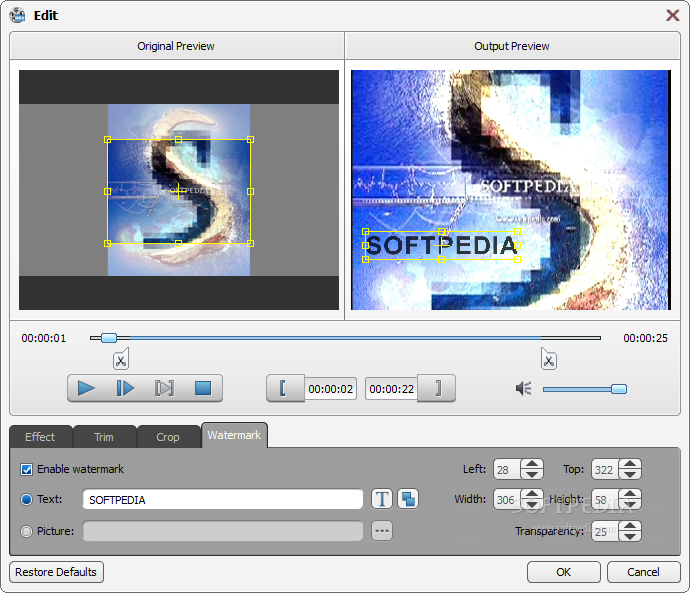Image resolution: width=690 pixels, height=593 pixels.
Task: Decrease the Width value
Action: click(532, 504)
